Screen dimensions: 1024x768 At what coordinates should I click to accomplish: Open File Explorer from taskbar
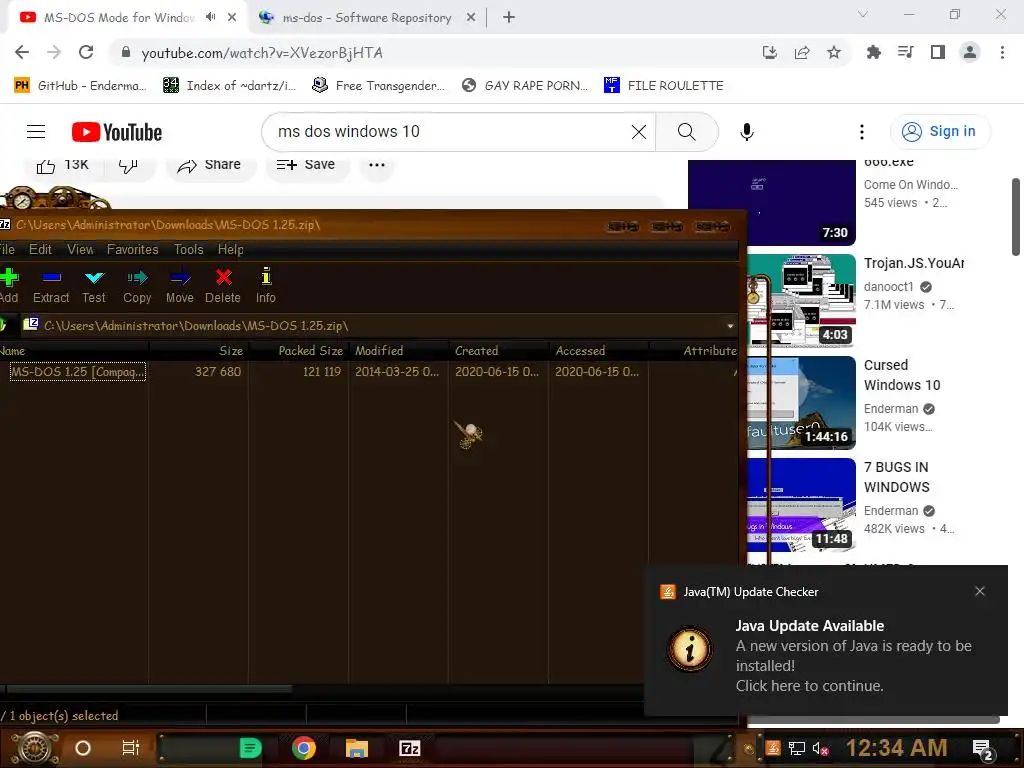[x=357, y=748]
